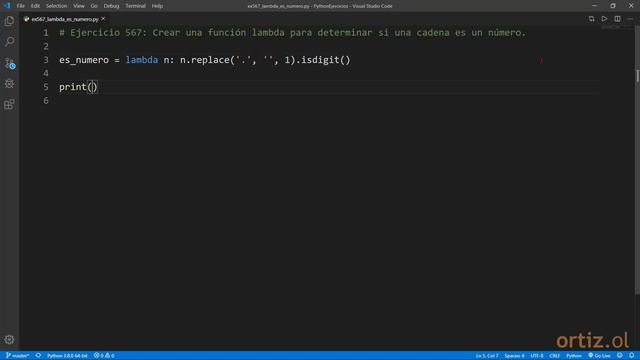Select the ex567_lambda_es_numero.py editor tab
The image size is (640, 360).
click(64, 19)
